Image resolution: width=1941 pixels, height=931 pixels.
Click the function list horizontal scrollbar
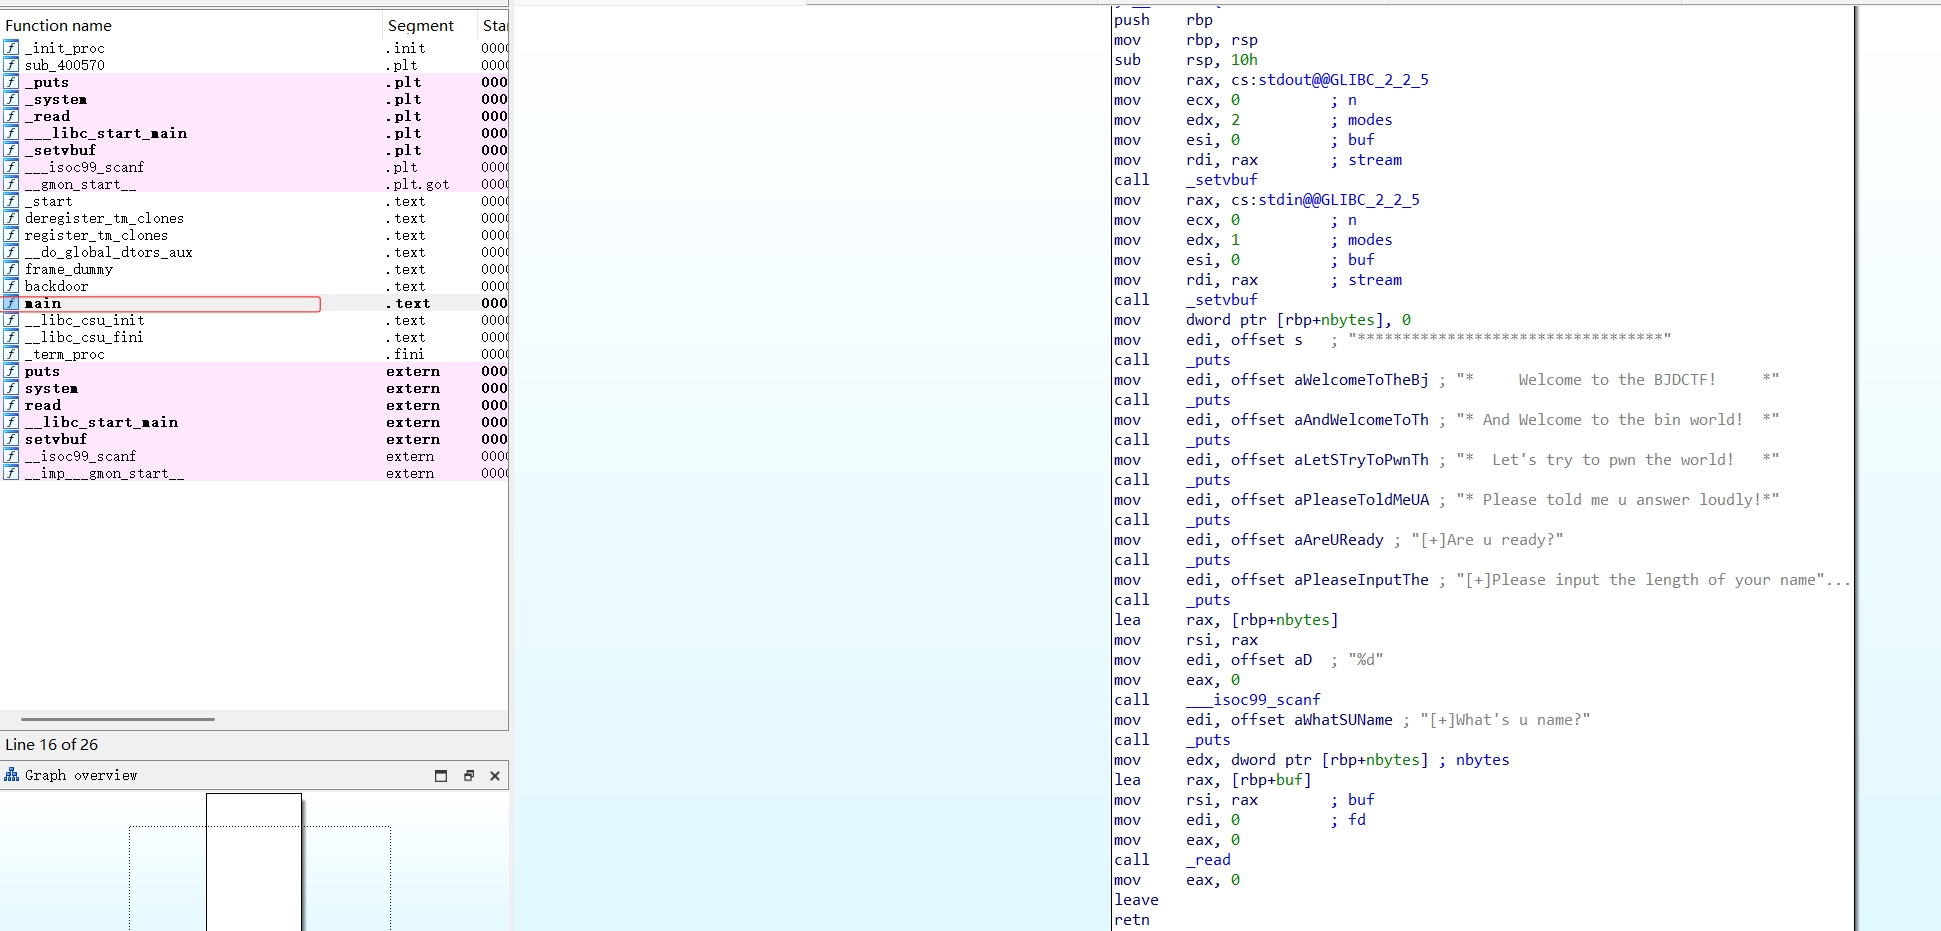(118, 719)
